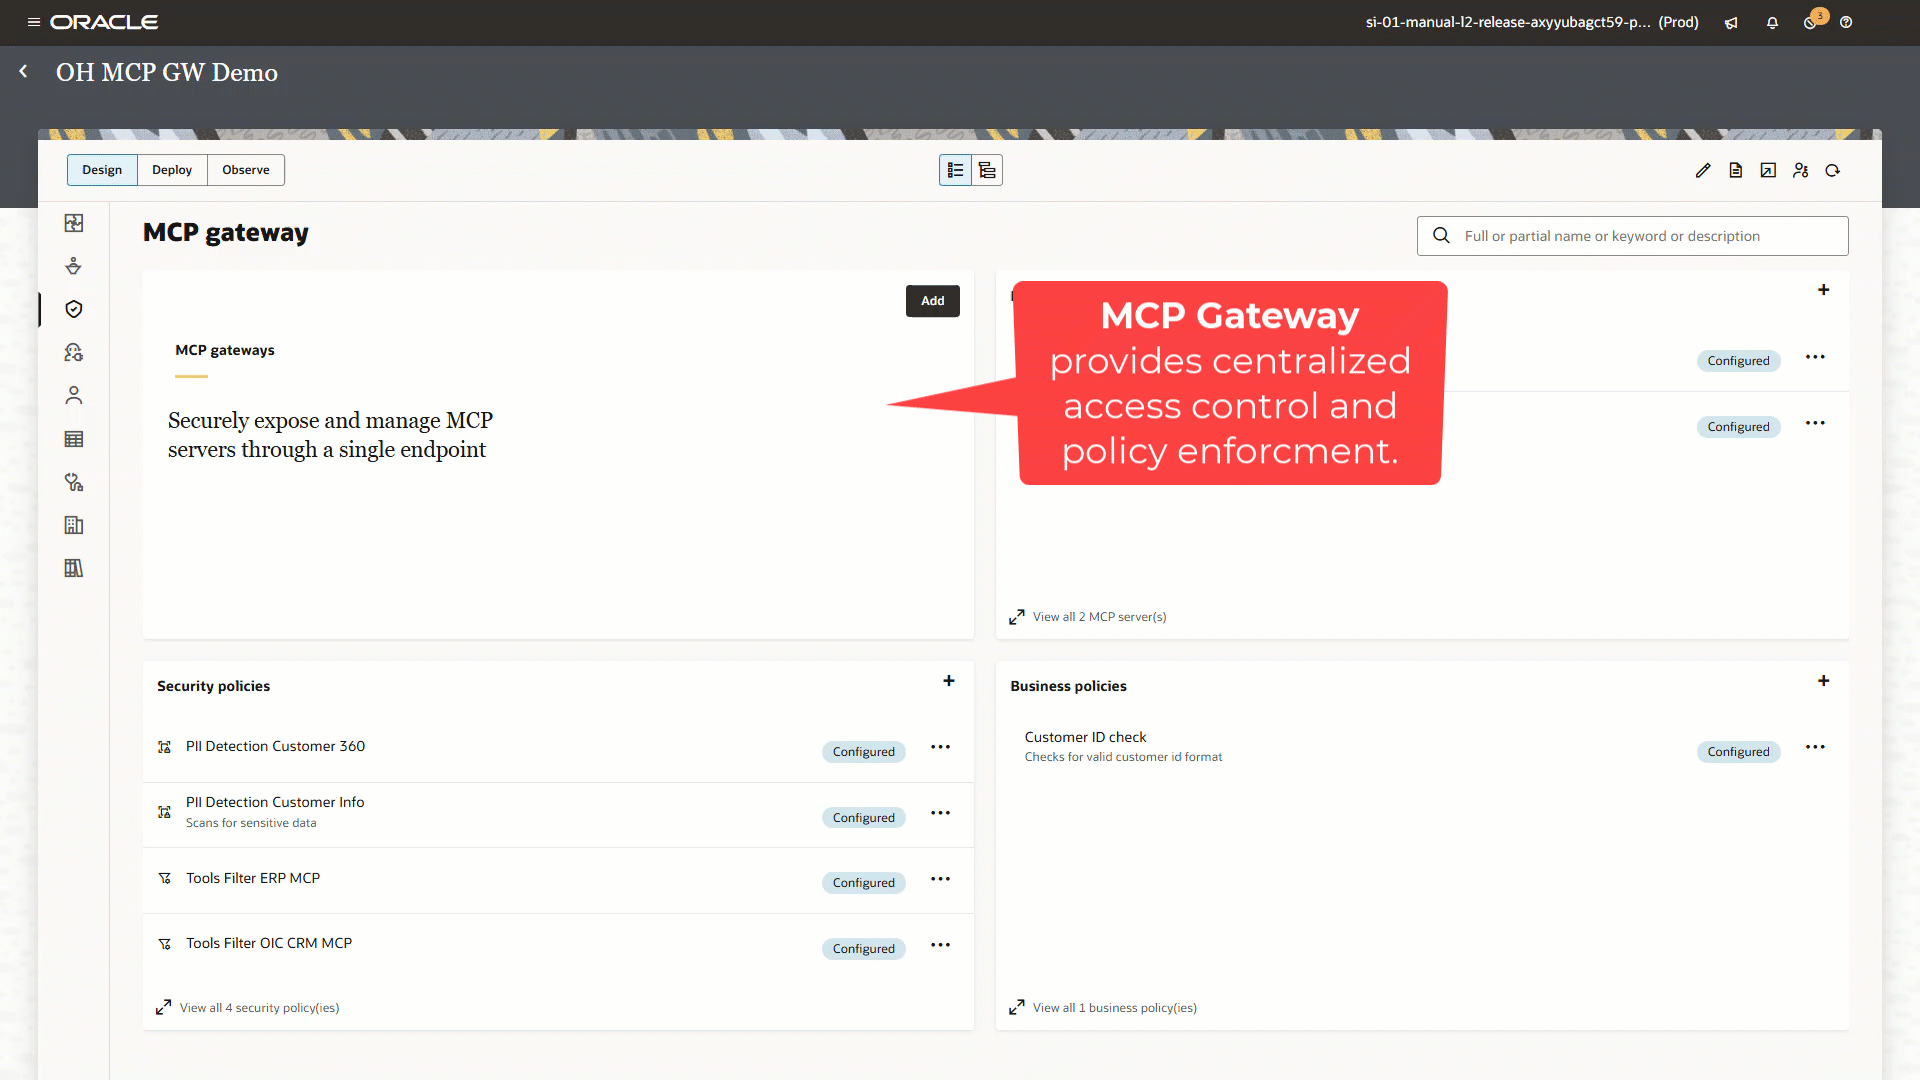Screen dimensions: 1920x1080
Task: Open the notifications bell
Action: click(1772, 23)
